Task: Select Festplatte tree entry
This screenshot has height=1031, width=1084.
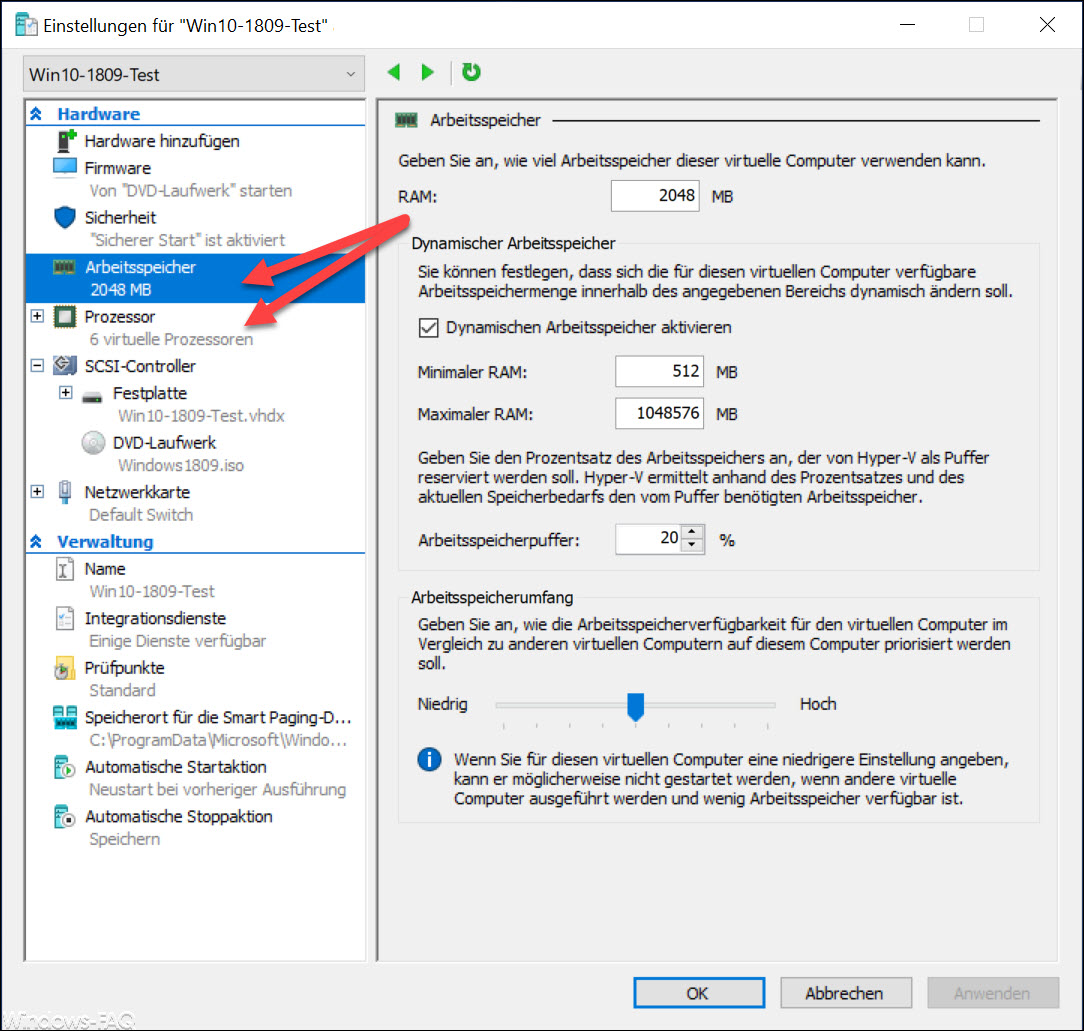Action: 150,393
